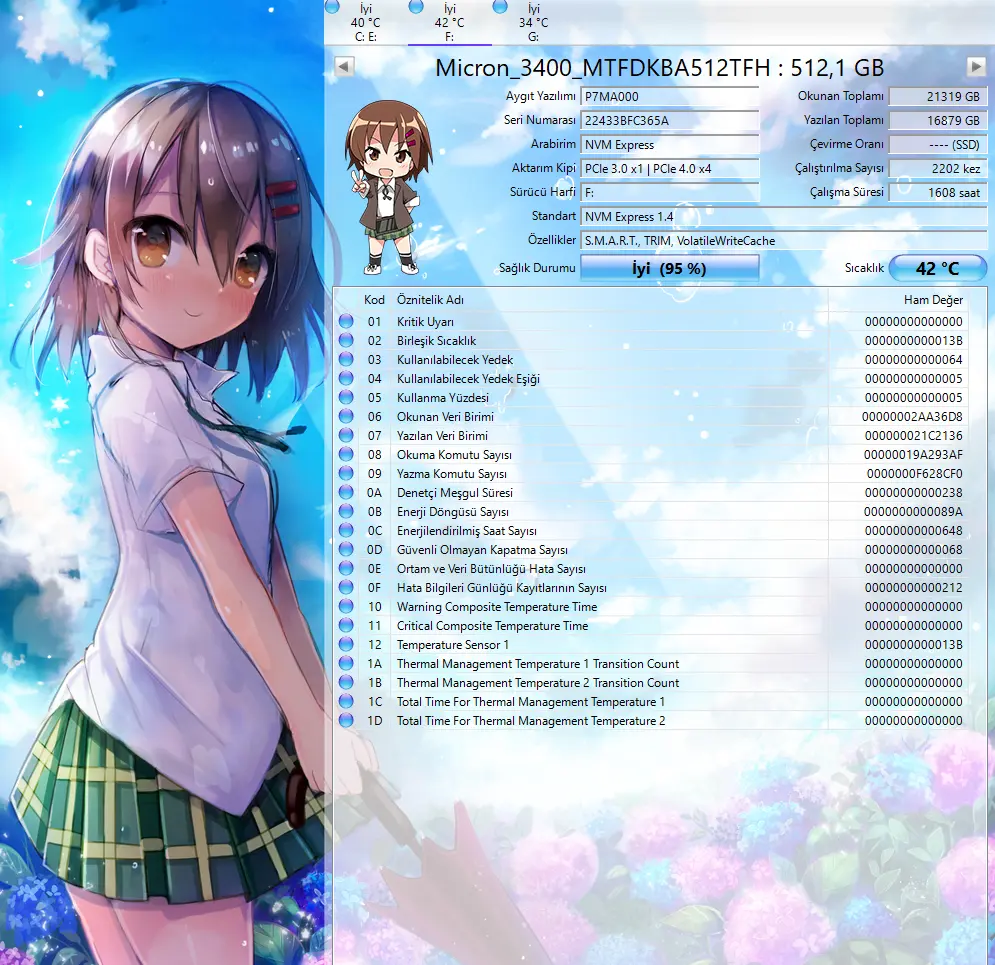Click raw value 0000000F628CF0
Viewport: 995px width, 965px height.
pyautogui.click(x=914, y=474)
